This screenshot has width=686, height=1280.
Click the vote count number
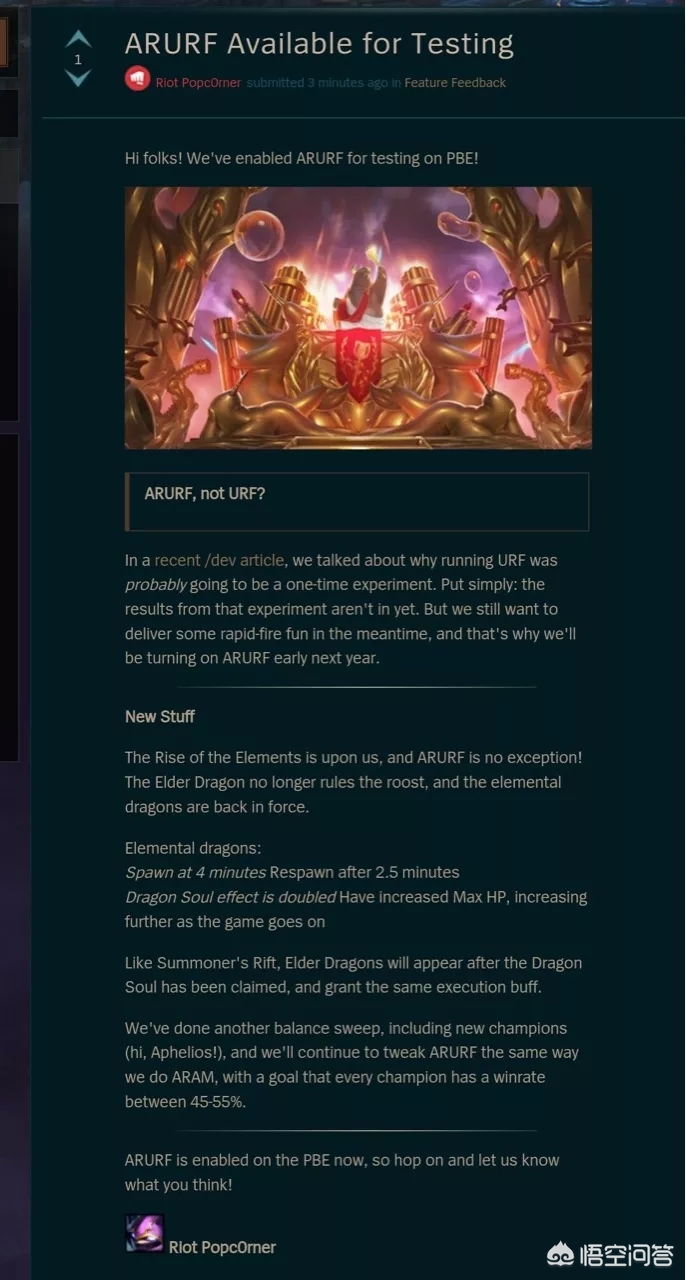point(78,59)
